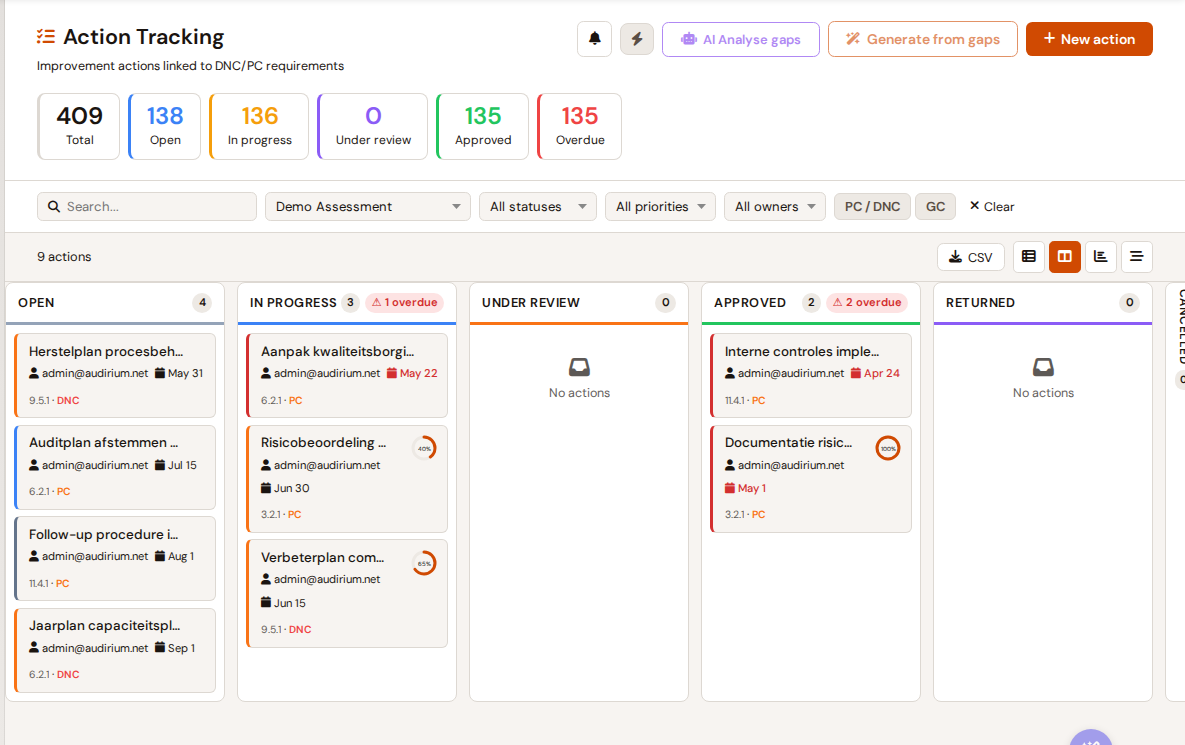Click the Sep 1 calendar icon
The image size is (1185, 745).
[x=159, y=648]
